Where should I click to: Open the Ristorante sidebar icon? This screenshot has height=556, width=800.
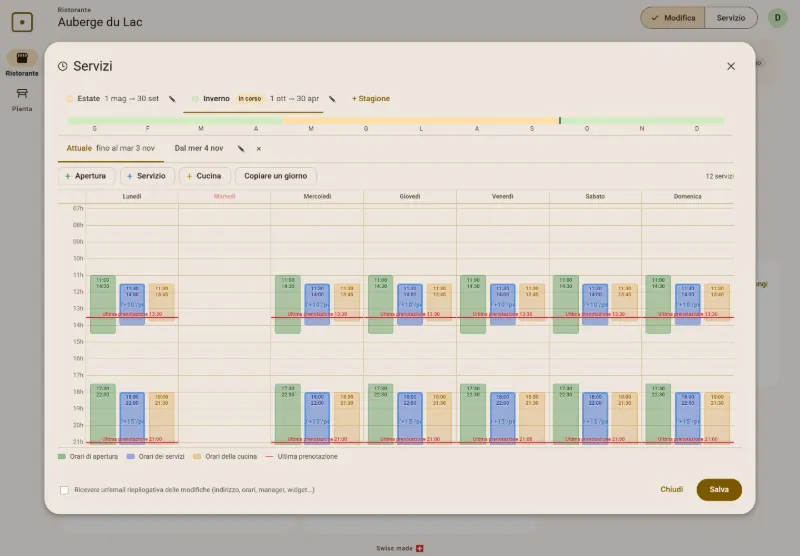(x=22, y=58)
